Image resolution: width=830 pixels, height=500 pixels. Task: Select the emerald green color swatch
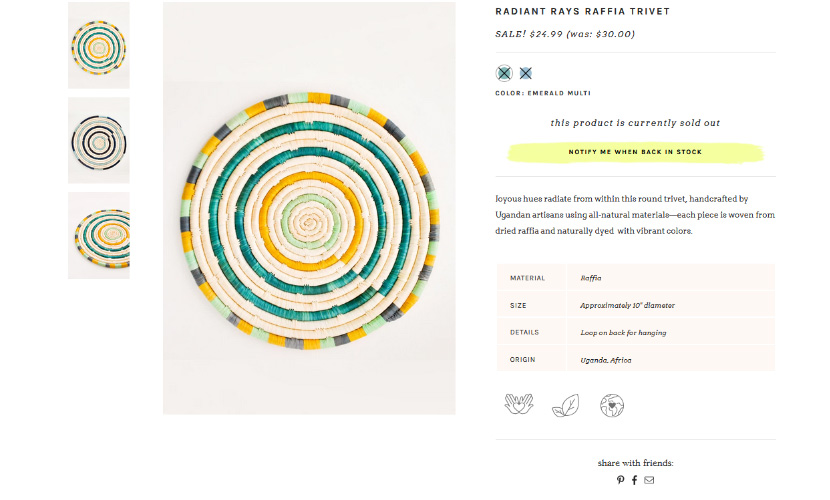(x=504, y=73)
